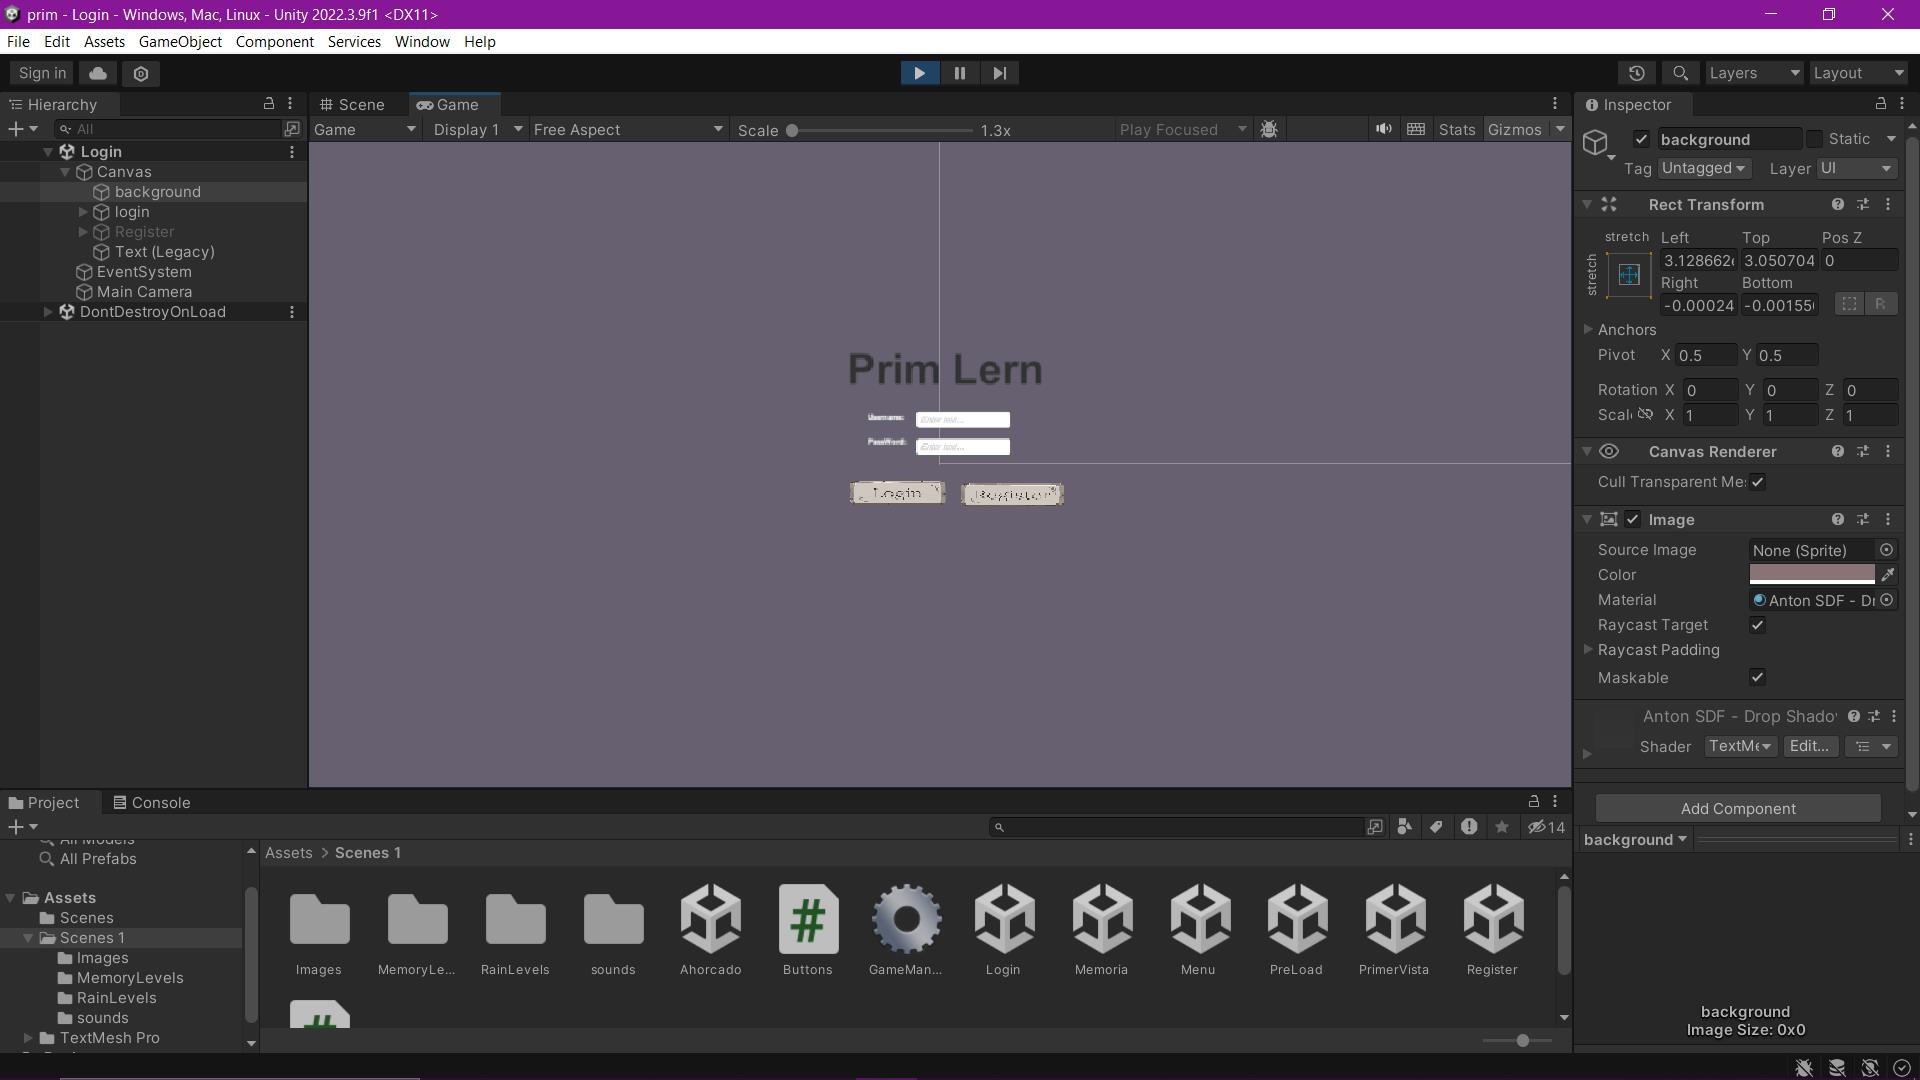Toggle the Raycast Target checkbox
Image resolution: width=1920 pixels, height=1080 pixels.
pyautogui.click(x=1757, y=625)
